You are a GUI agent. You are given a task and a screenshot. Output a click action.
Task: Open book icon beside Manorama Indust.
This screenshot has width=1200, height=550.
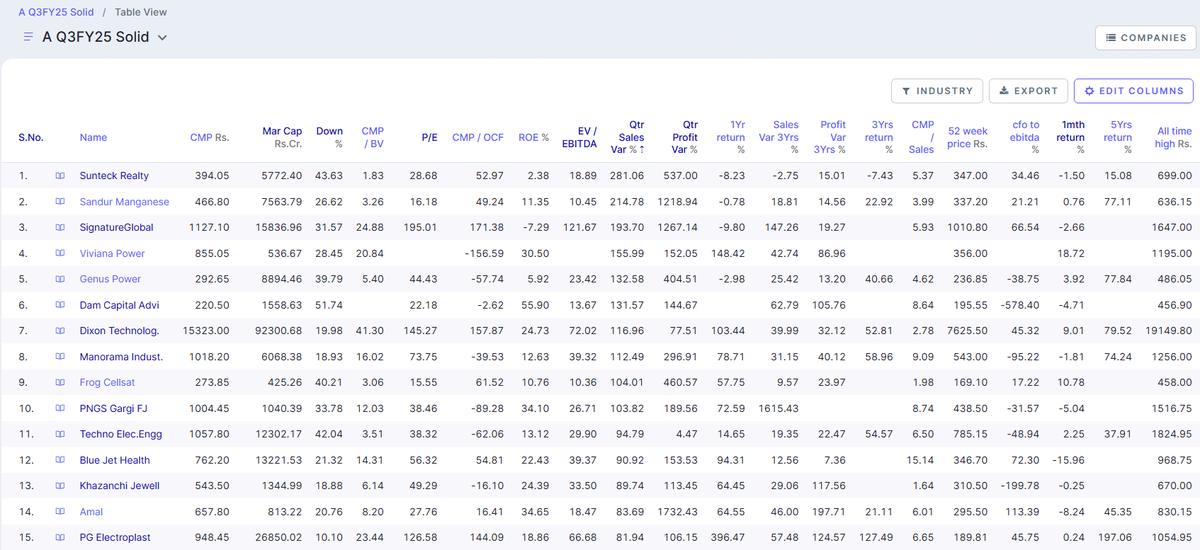[60, 357]
